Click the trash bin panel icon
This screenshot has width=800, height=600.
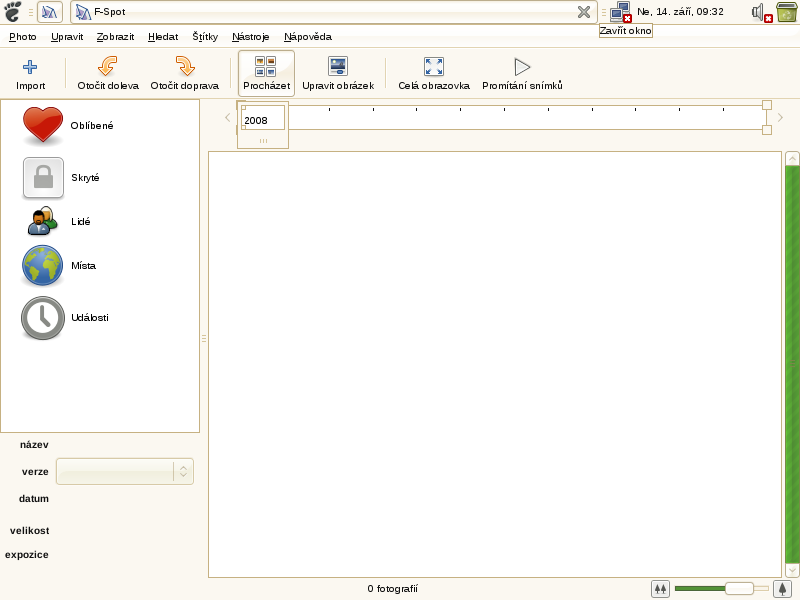(x=787, y=12)
